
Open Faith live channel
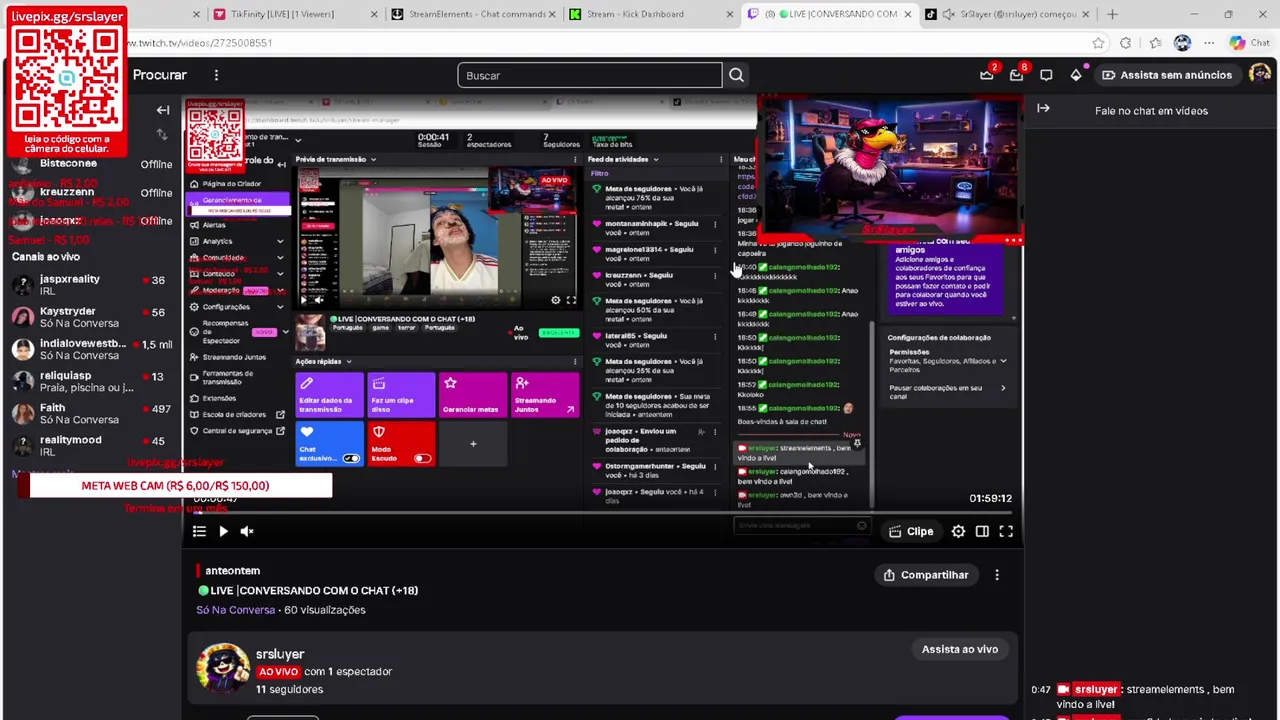(x=90, y=413)
